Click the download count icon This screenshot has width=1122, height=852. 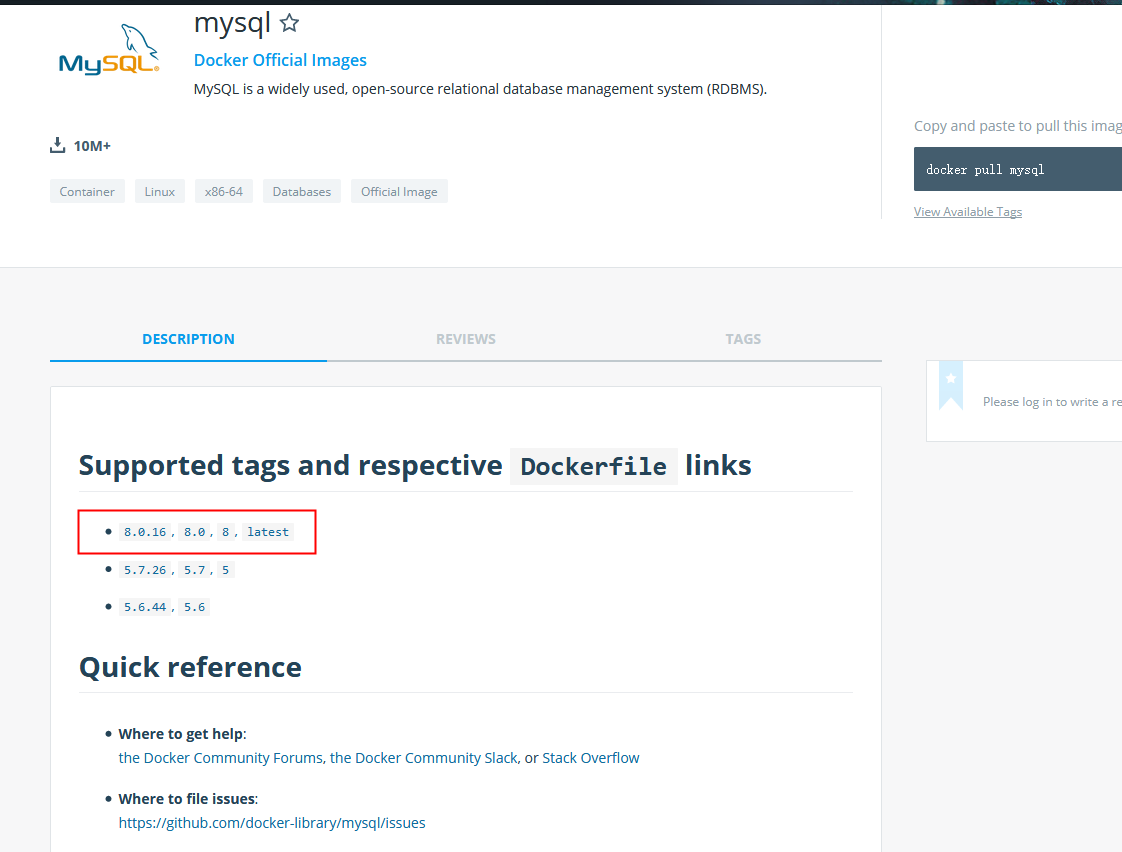pos(57,146)
